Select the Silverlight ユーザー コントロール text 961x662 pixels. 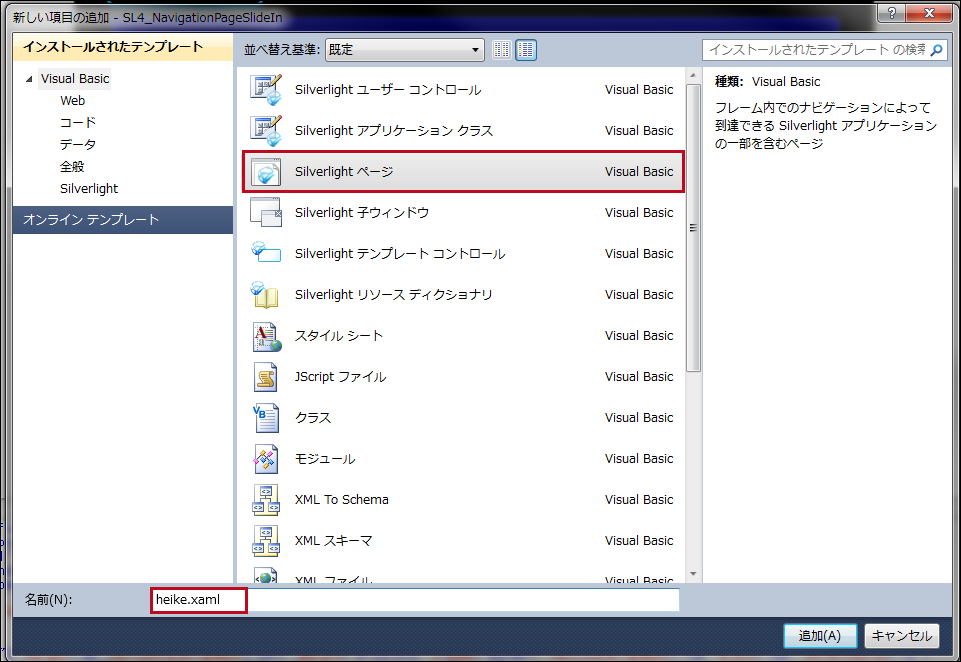pyautogui.click(x=388, y=89)
